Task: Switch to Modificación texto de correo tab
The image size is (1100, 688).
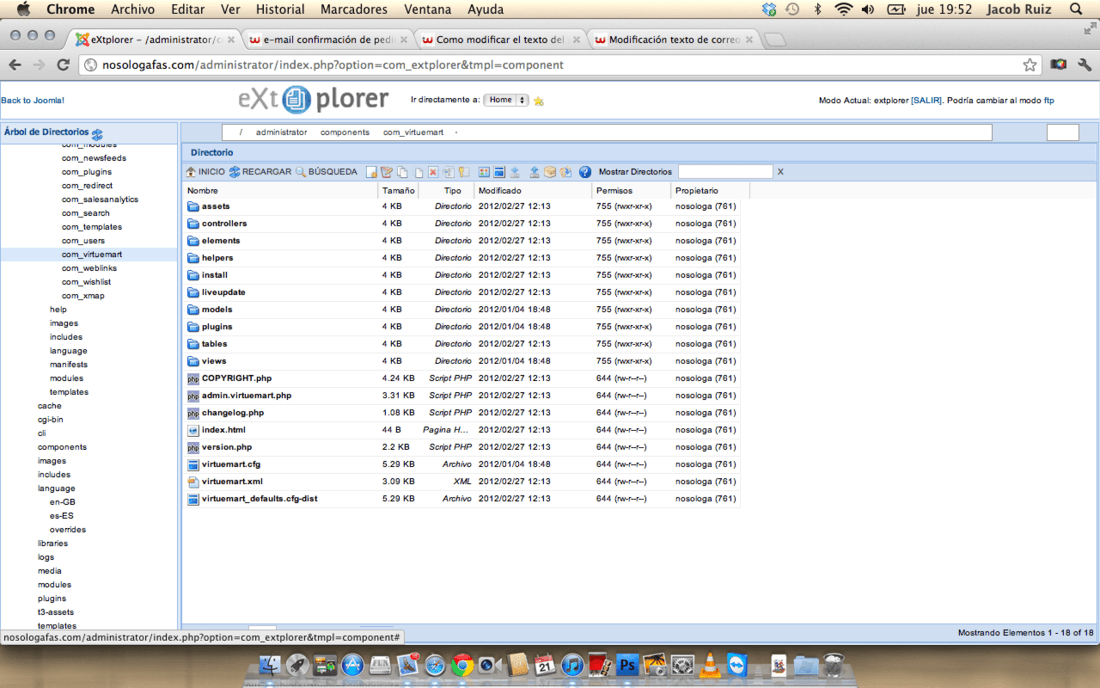Action: click(x=673, y=39)
